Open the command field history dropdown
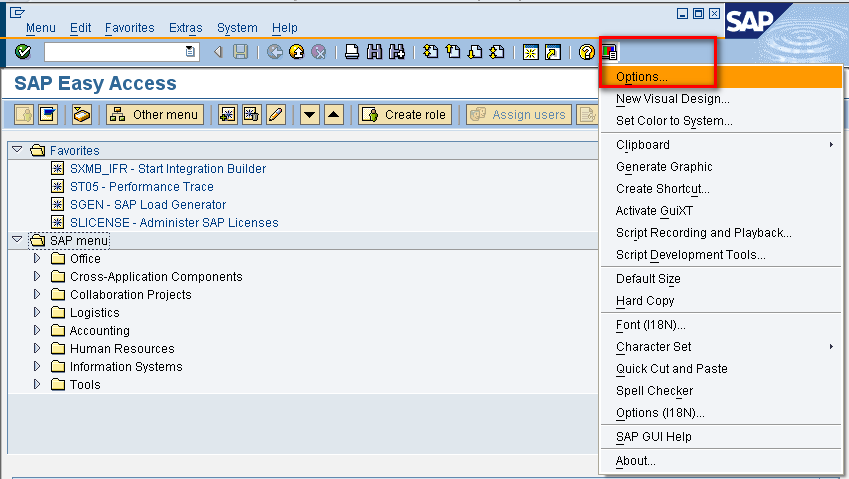Viewport: 849px width, 479px height. pyautogui.click(x=191, y=52)
